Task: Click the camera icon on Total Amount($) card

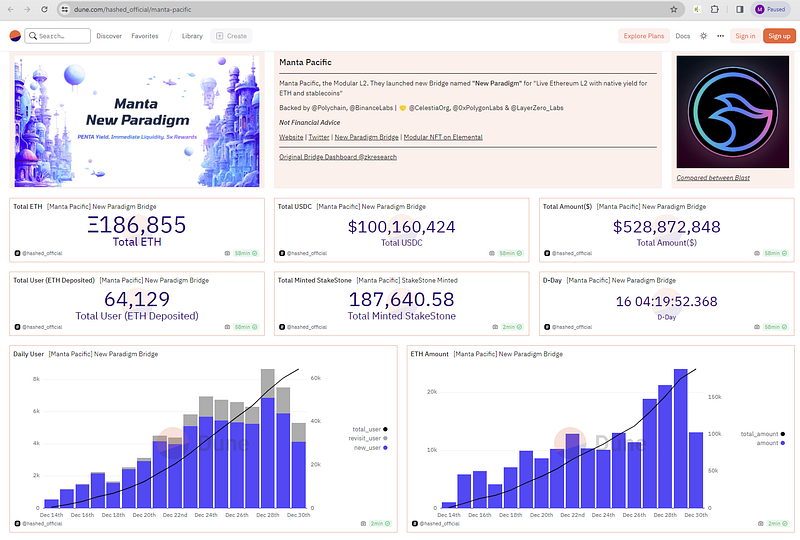Action: pyautogui.click(x=757, y=253)
